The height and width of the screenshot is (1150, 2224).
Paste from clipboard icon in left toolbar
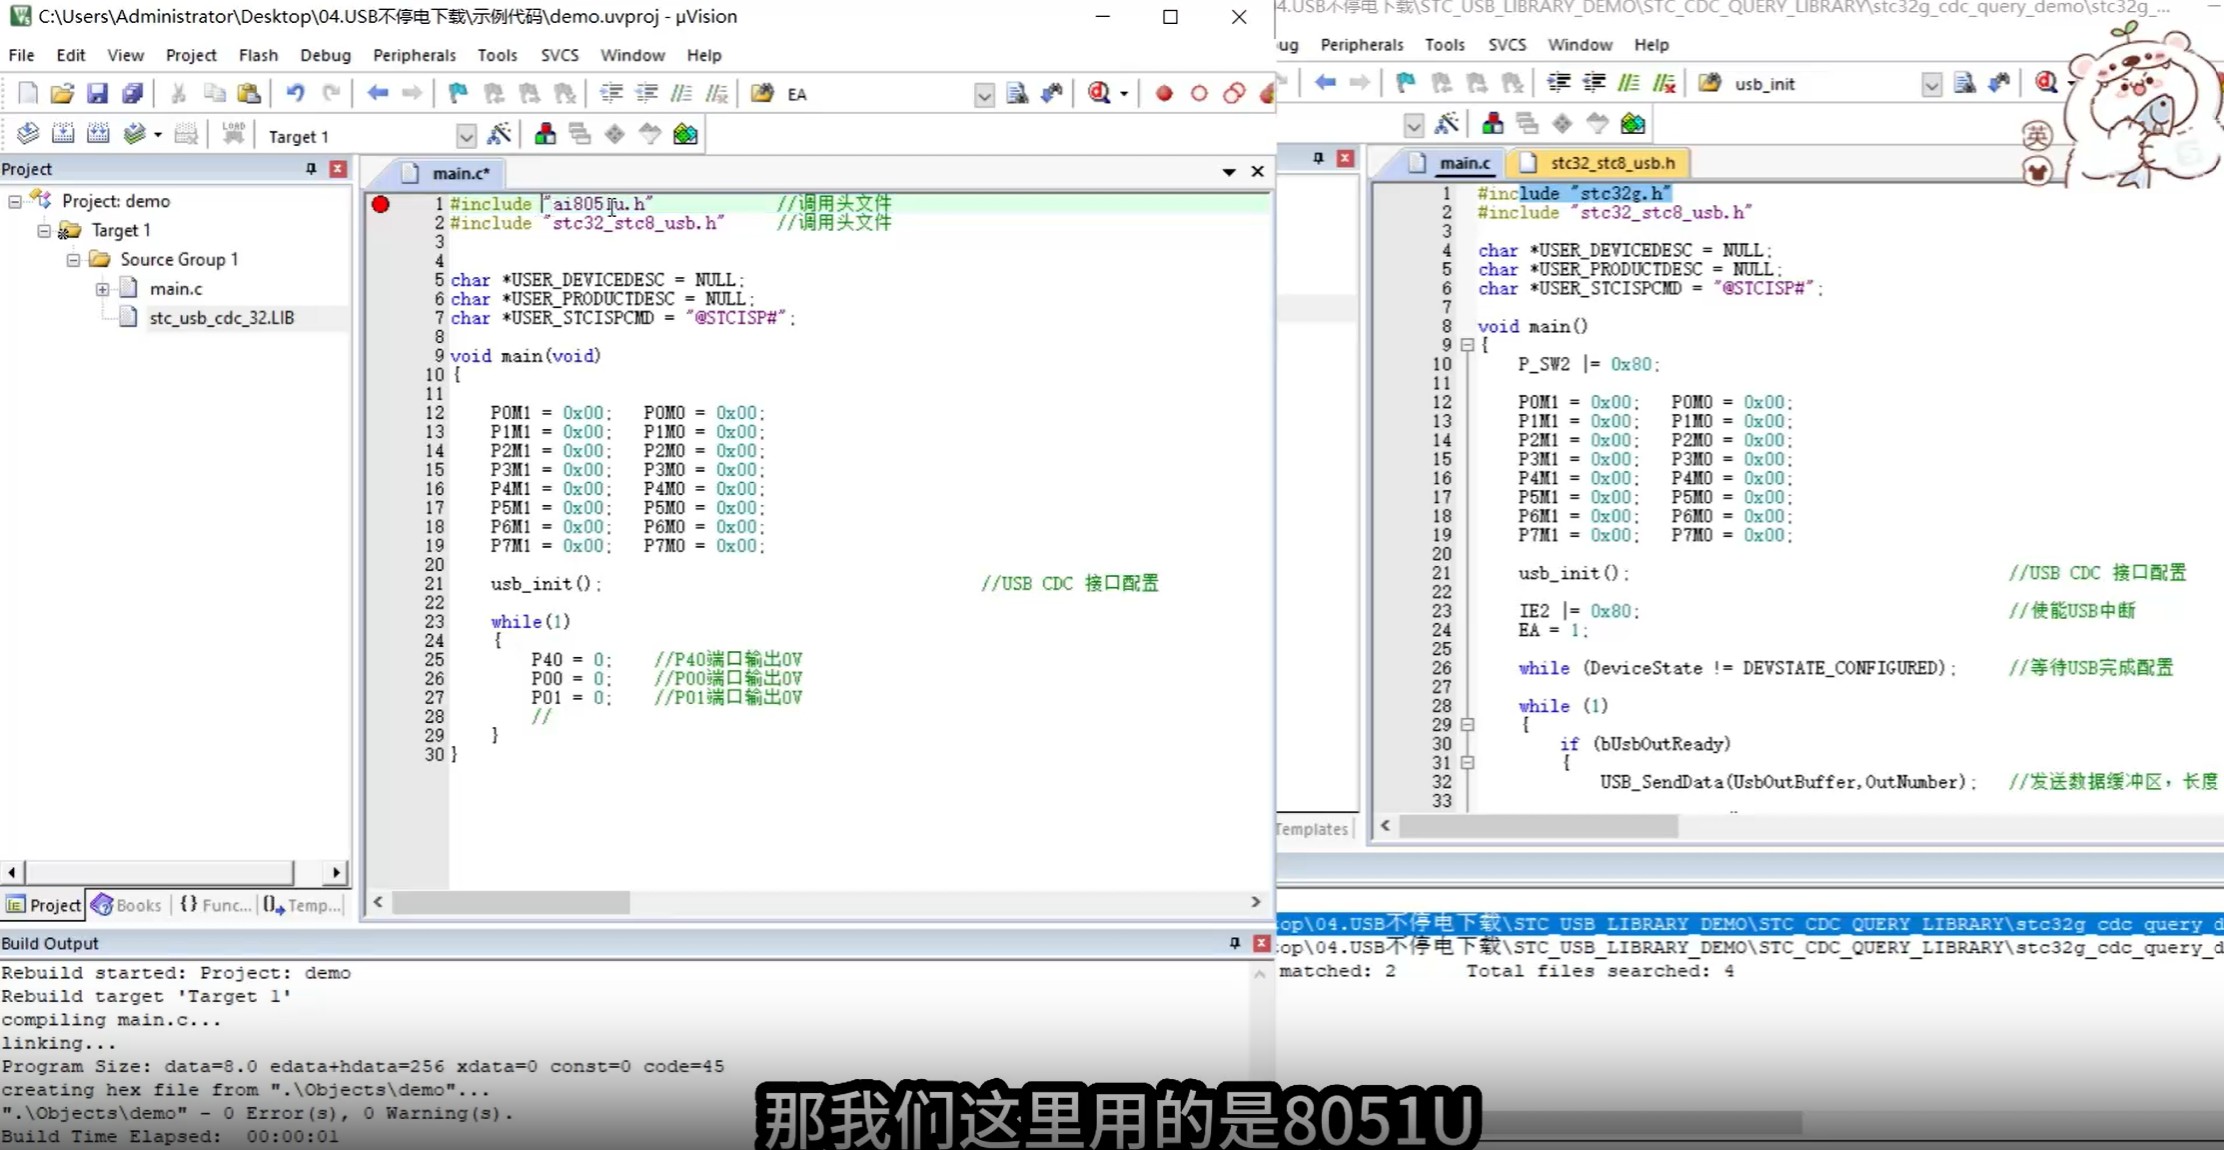click(x=249, y=93)
